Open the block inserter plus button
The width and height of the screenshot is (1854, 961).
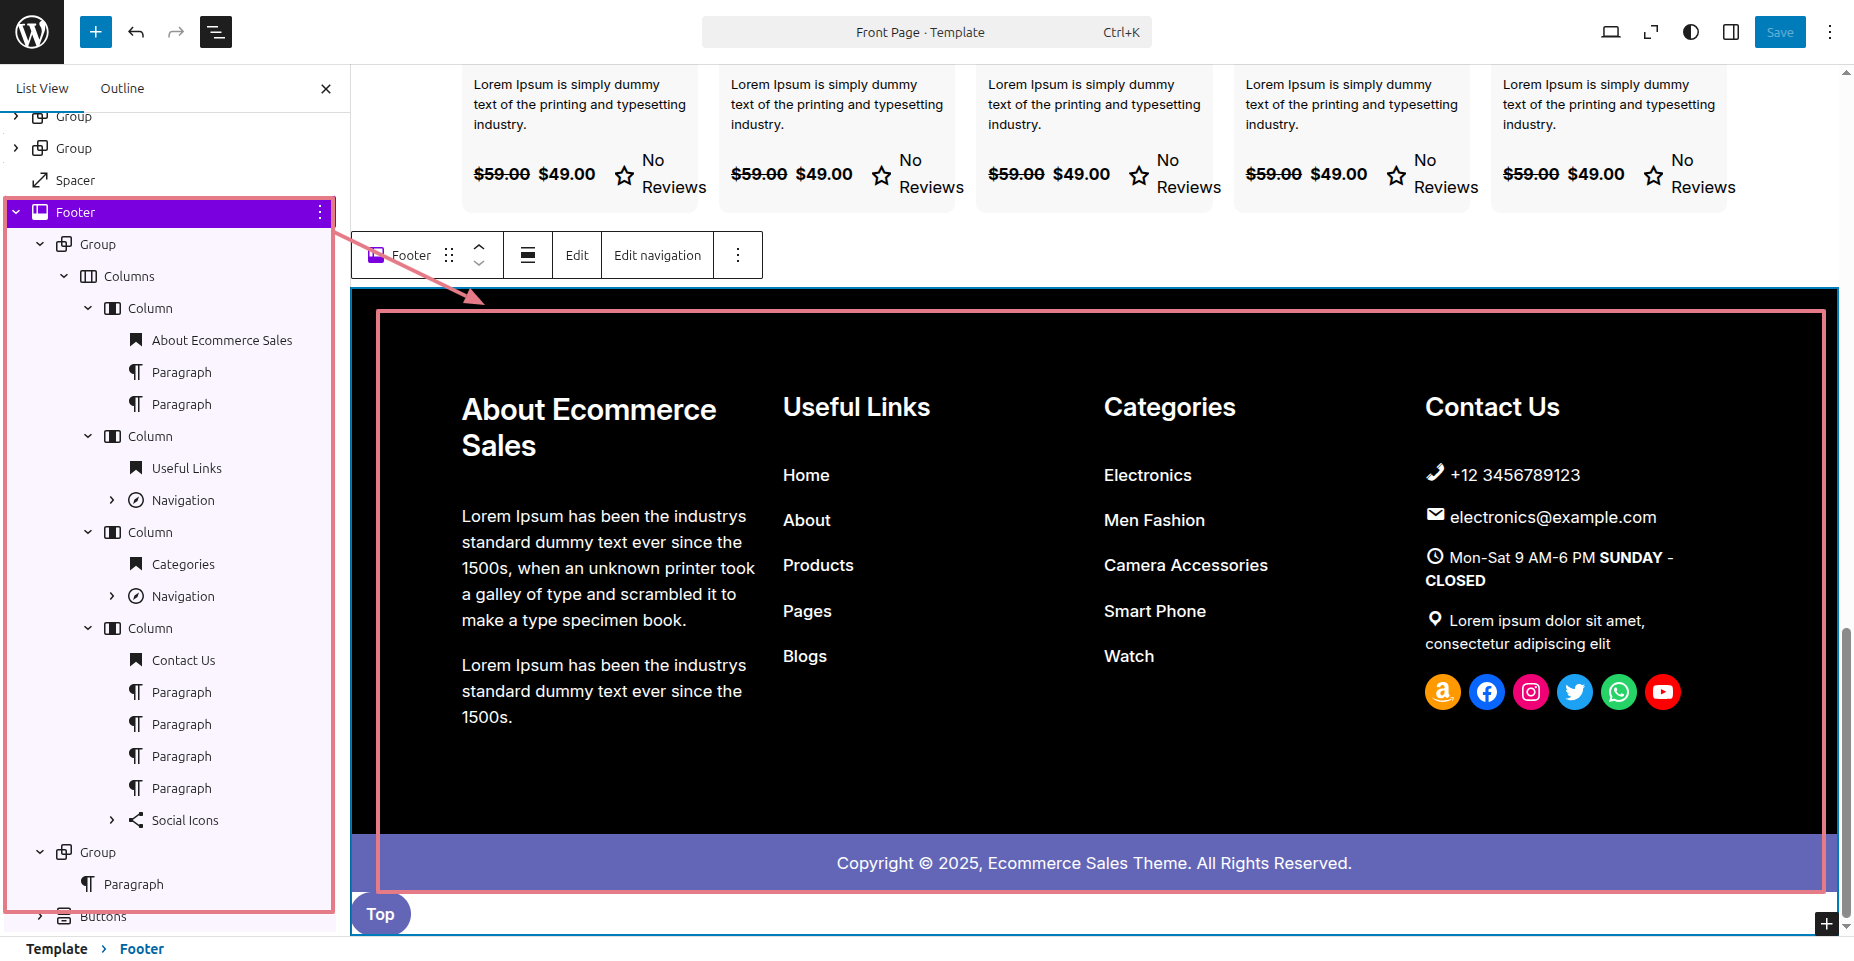pos(96,32)
